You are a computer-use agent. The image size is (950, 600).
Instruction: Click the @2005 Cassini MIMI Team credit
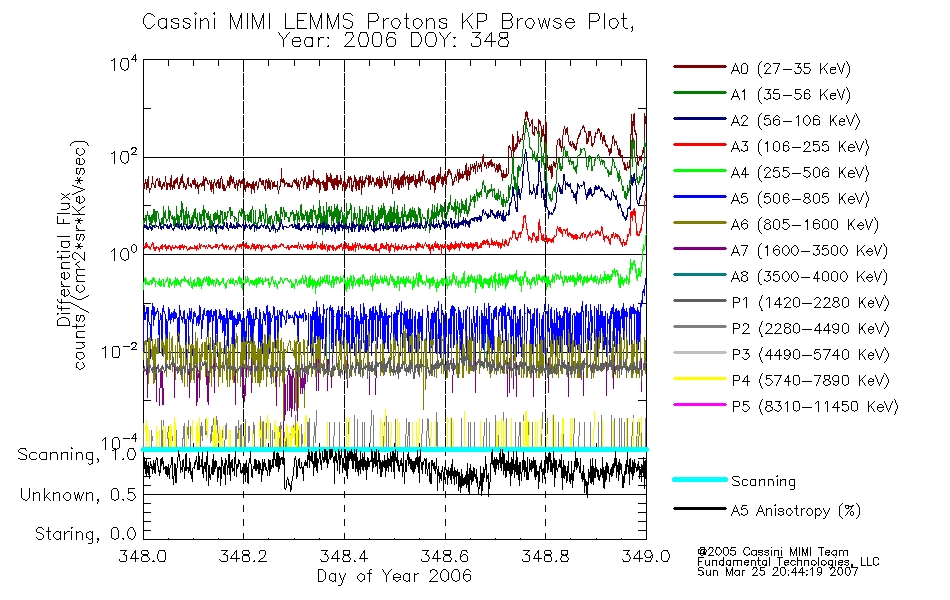[772, 552]
